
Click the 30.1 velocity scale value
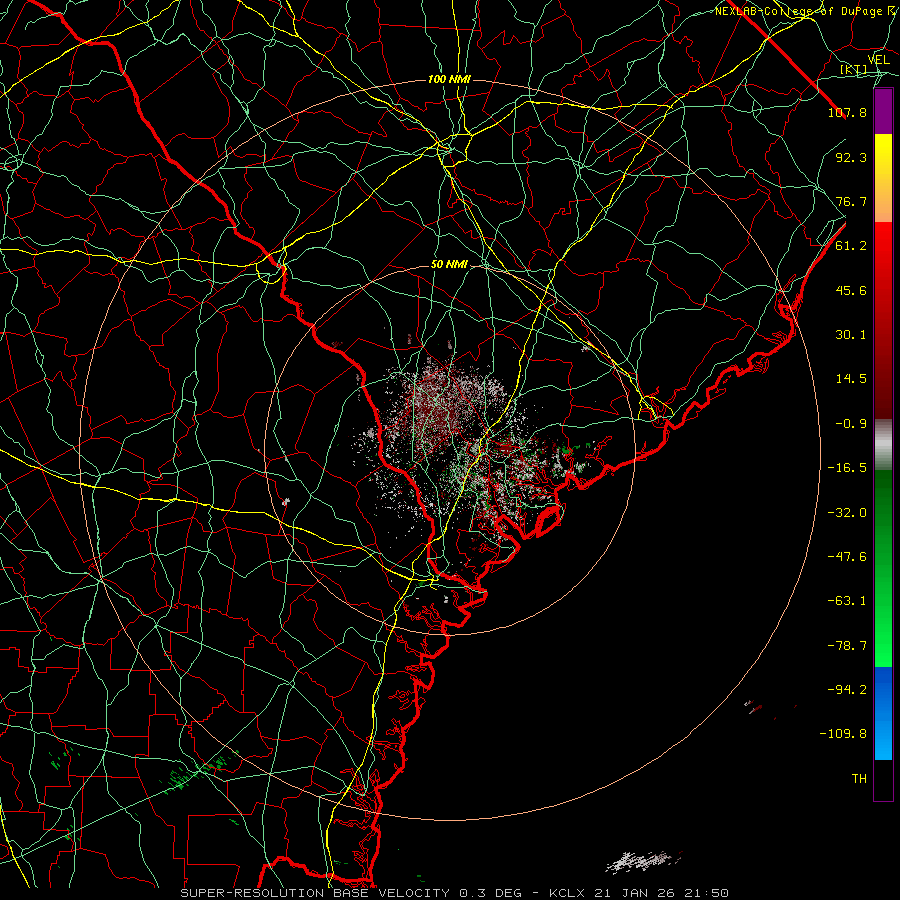click(x=851, y=335)
